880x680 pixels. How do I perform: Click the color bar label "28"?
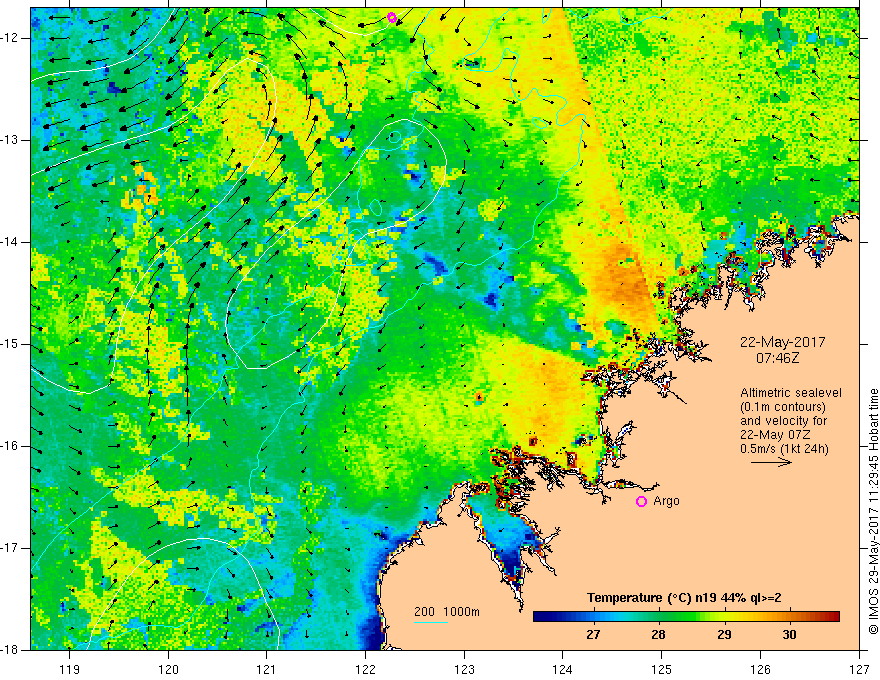pyautogui.click(x=658, y=635)
